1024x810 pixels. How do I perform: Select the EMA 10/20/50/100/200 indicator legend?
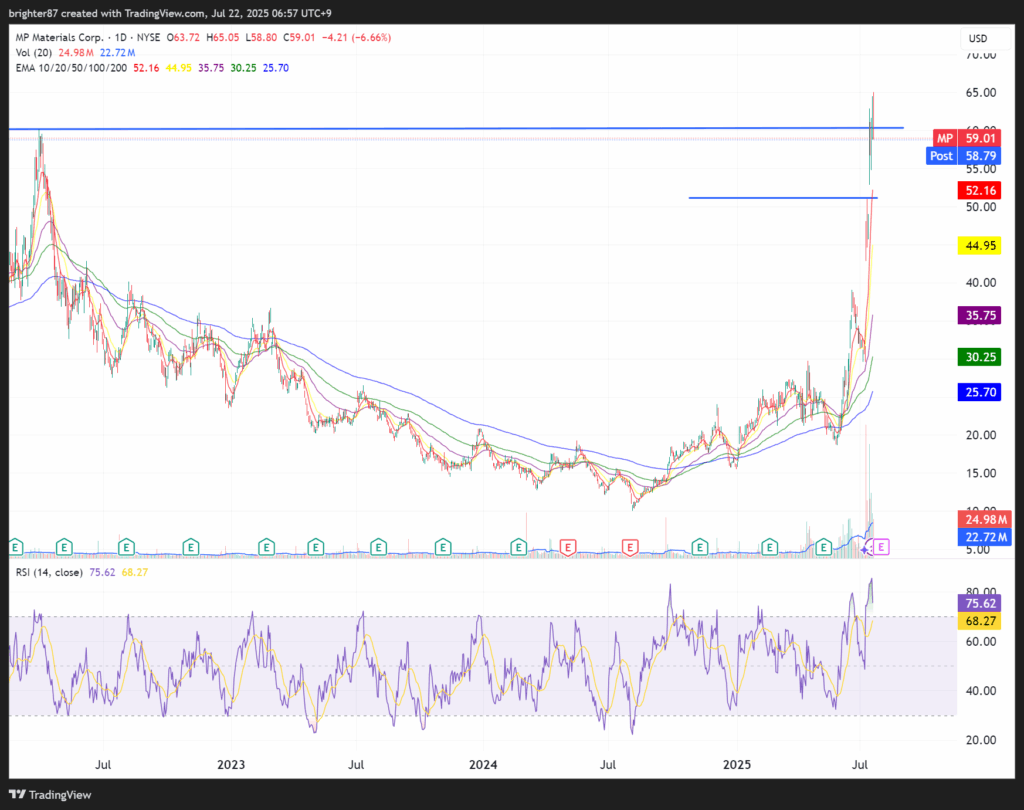[71, 68]
